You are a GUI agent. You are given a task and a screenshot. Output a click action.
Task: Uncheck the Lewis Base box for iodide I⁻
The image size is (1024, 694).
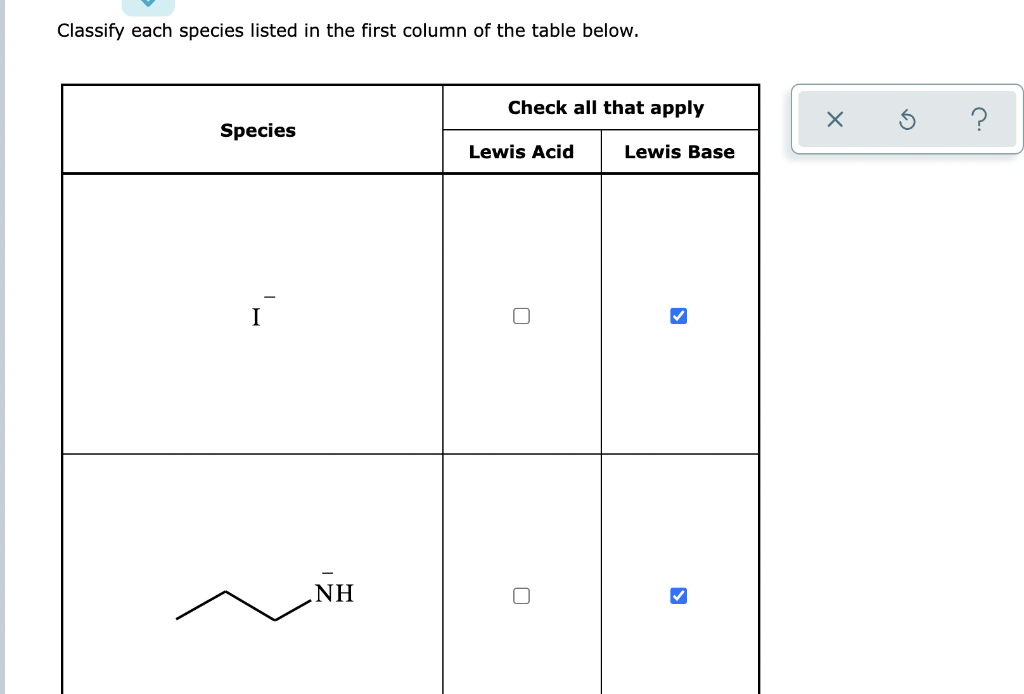tap(679, 315)
